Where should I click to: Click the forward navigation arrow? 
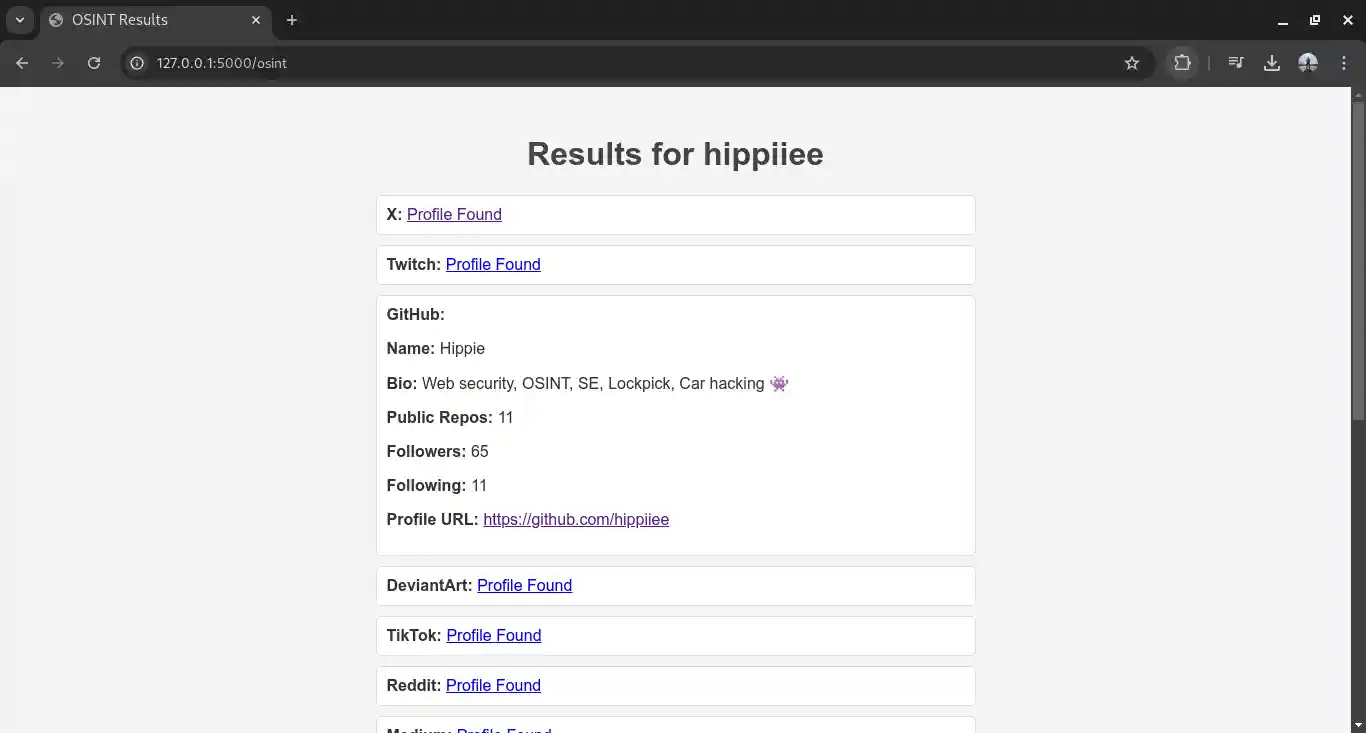(x=58, y=63)
